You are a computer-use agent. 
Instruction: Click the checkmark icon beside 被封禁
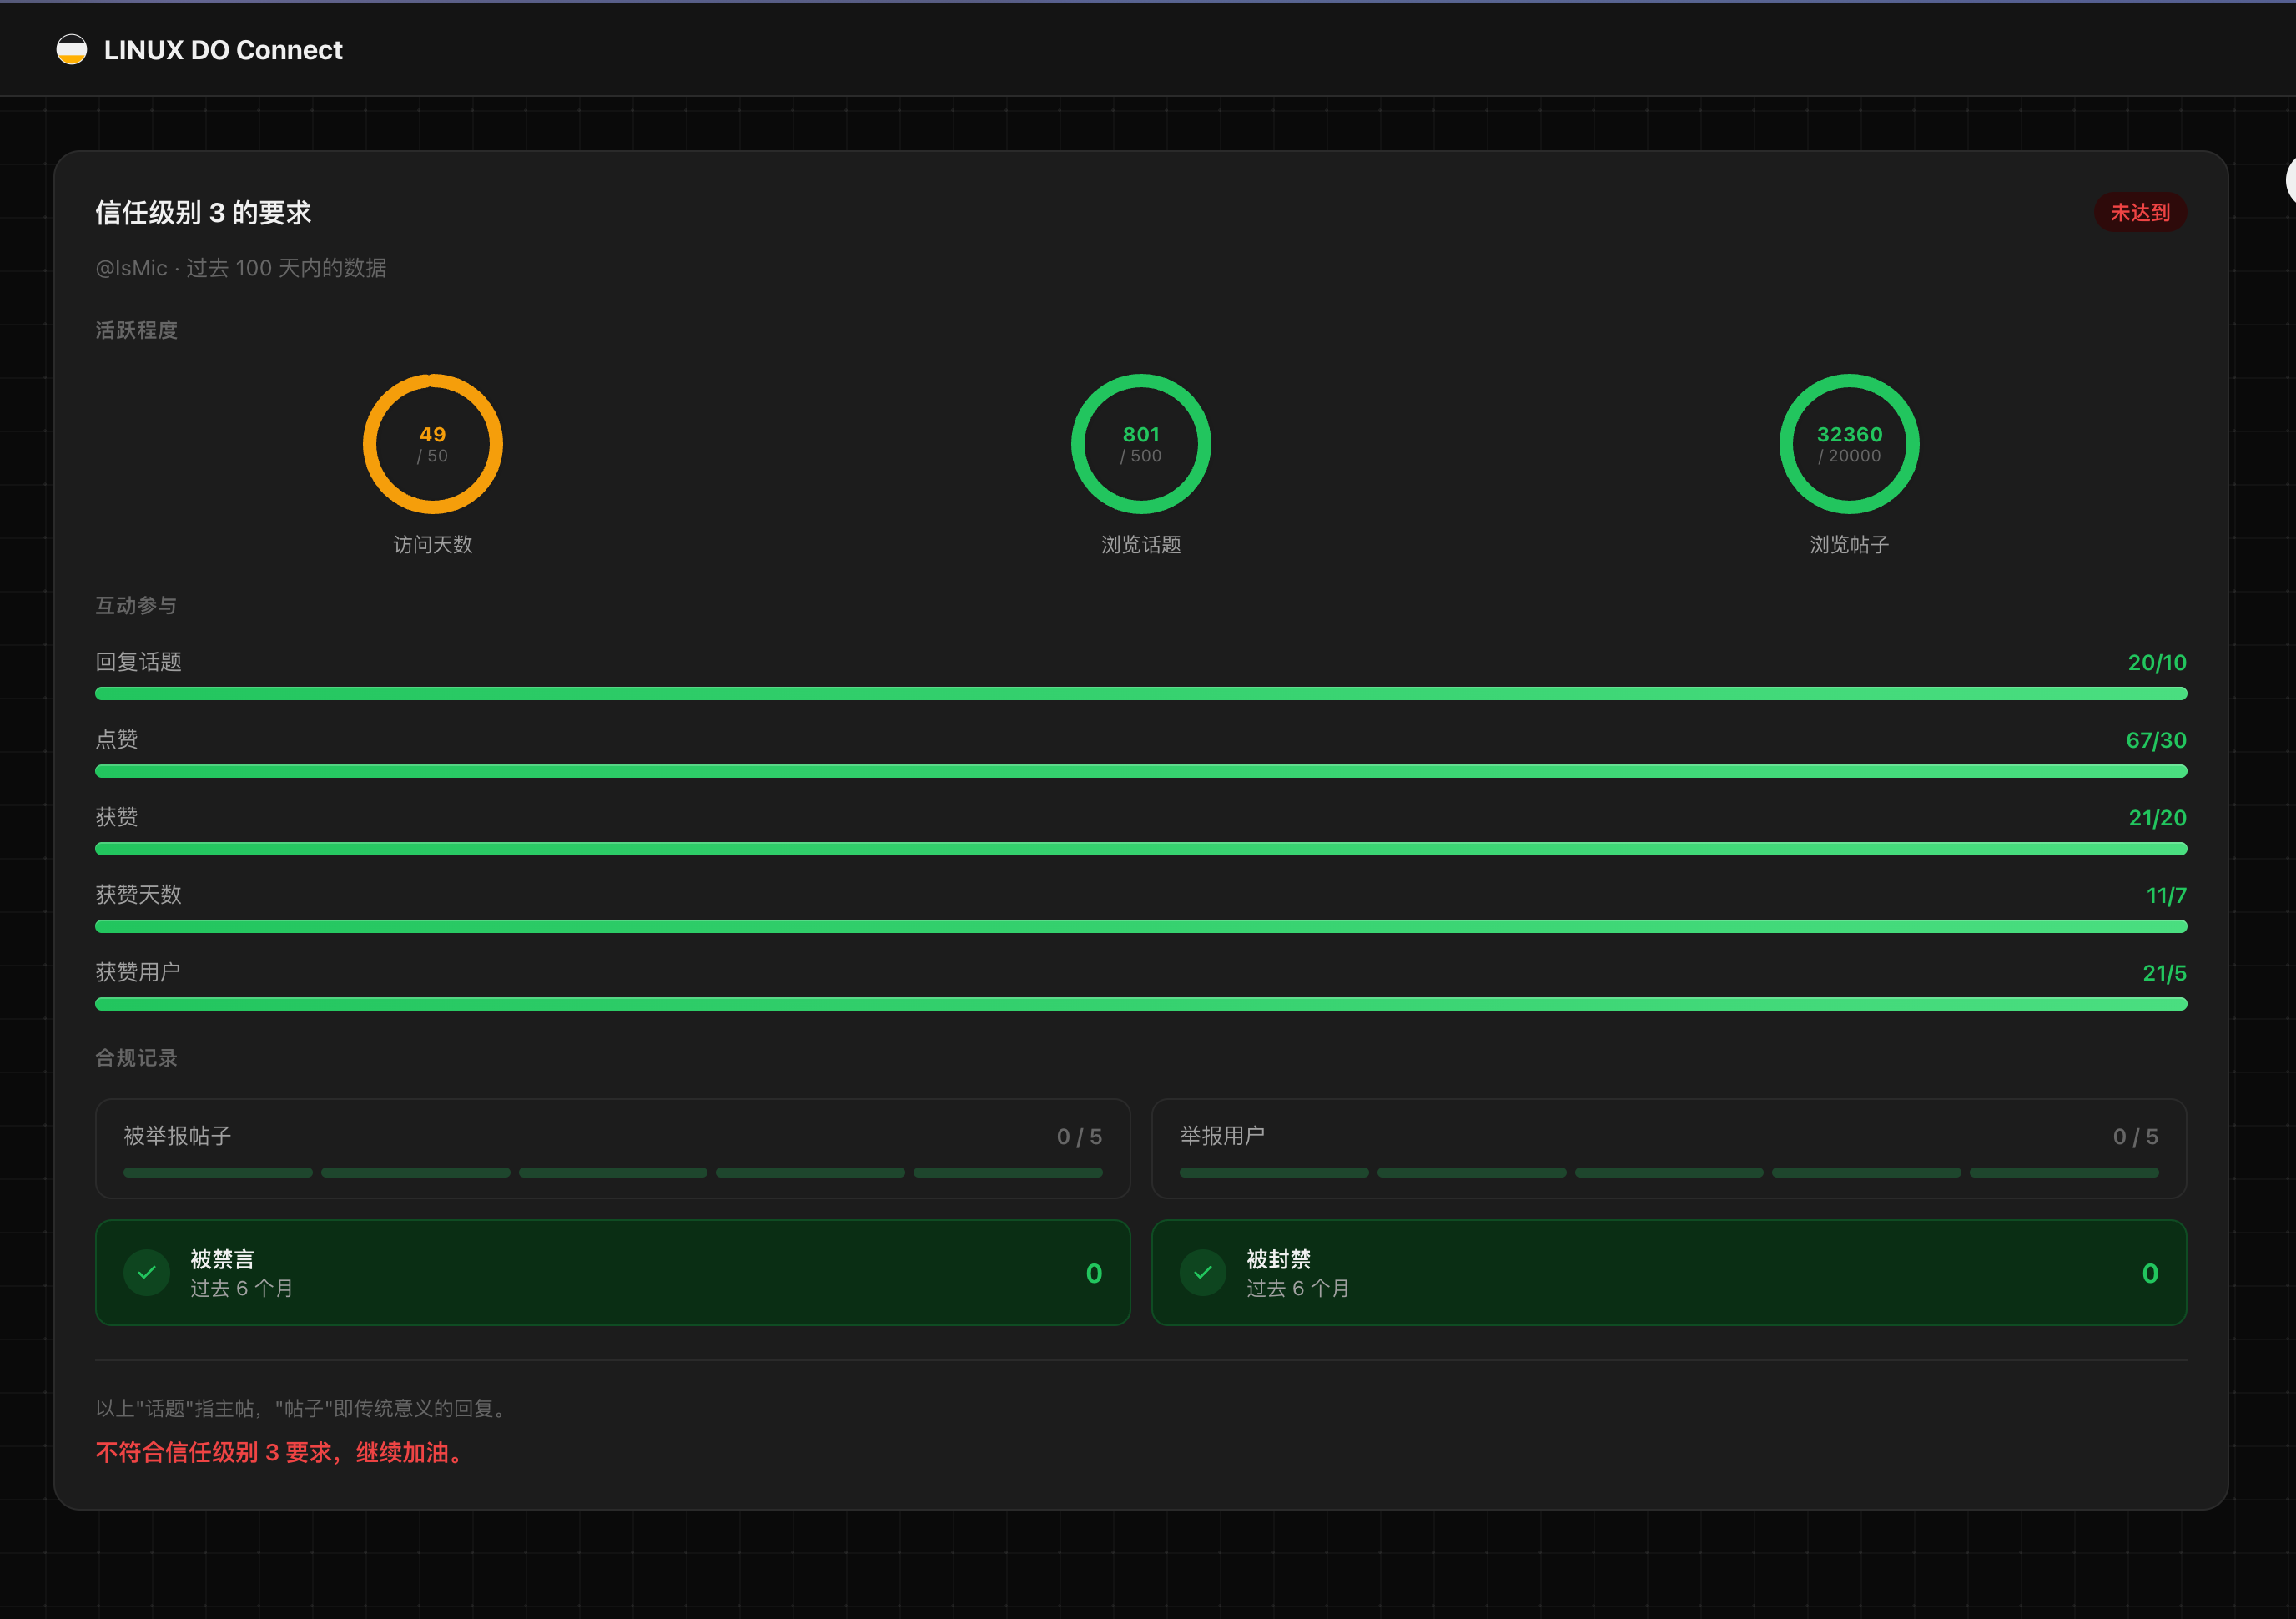1203,1273
